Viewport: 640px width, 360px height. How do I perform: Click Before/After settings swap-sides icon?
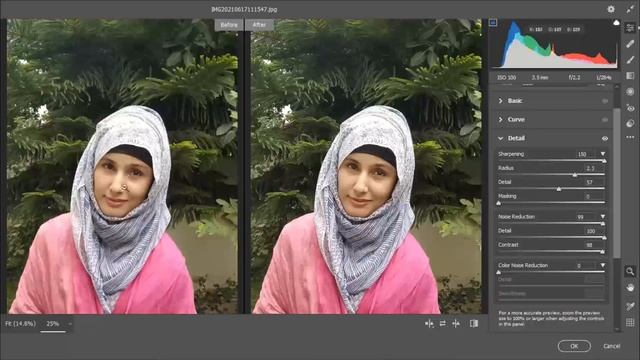[x=429, y=324]
